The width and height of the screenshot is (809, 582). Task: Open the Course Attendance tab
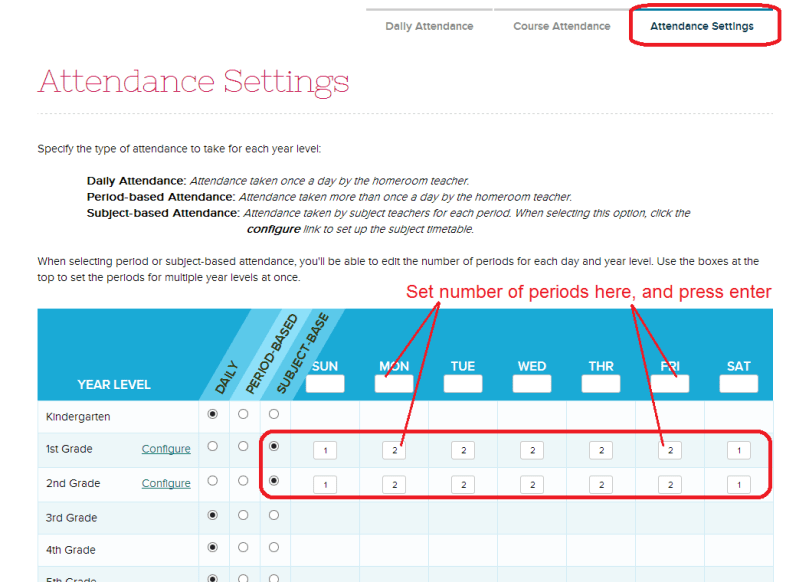[561, 27]
